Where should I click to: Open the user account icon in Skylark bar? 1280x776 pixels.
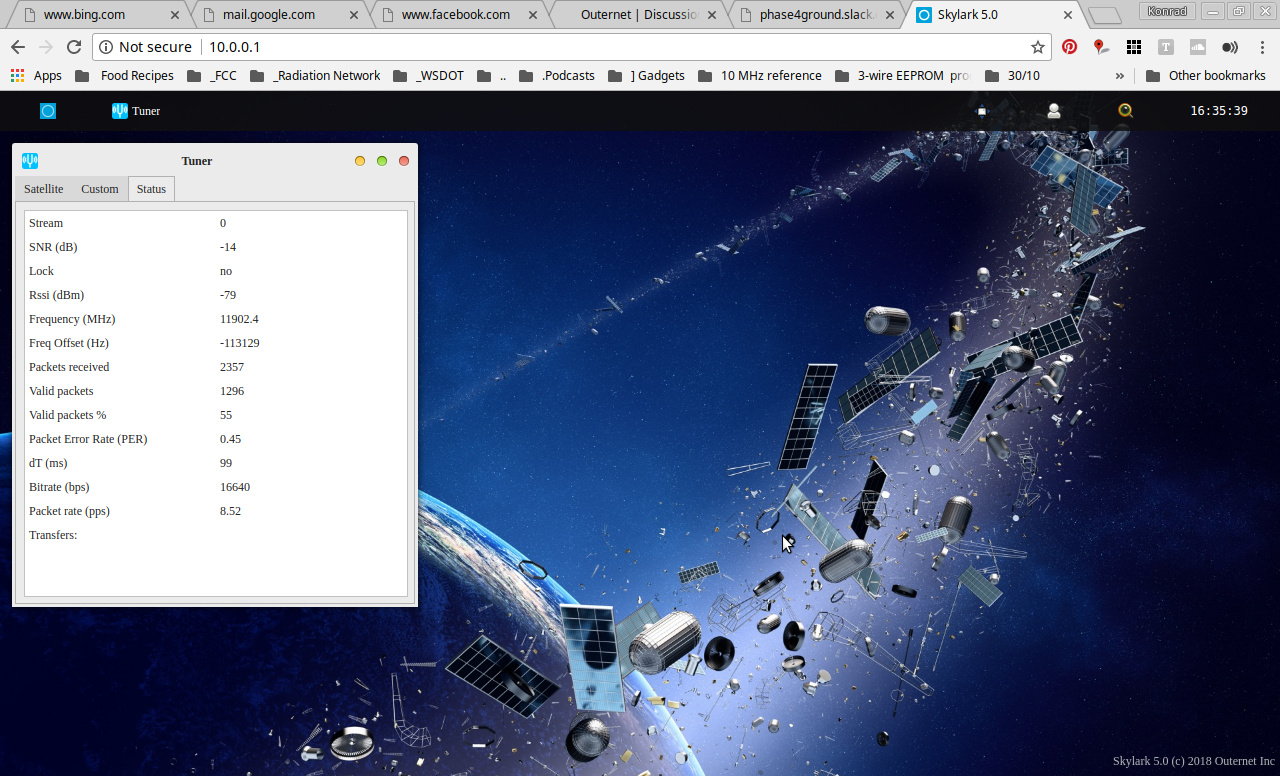pos(1054,111)
